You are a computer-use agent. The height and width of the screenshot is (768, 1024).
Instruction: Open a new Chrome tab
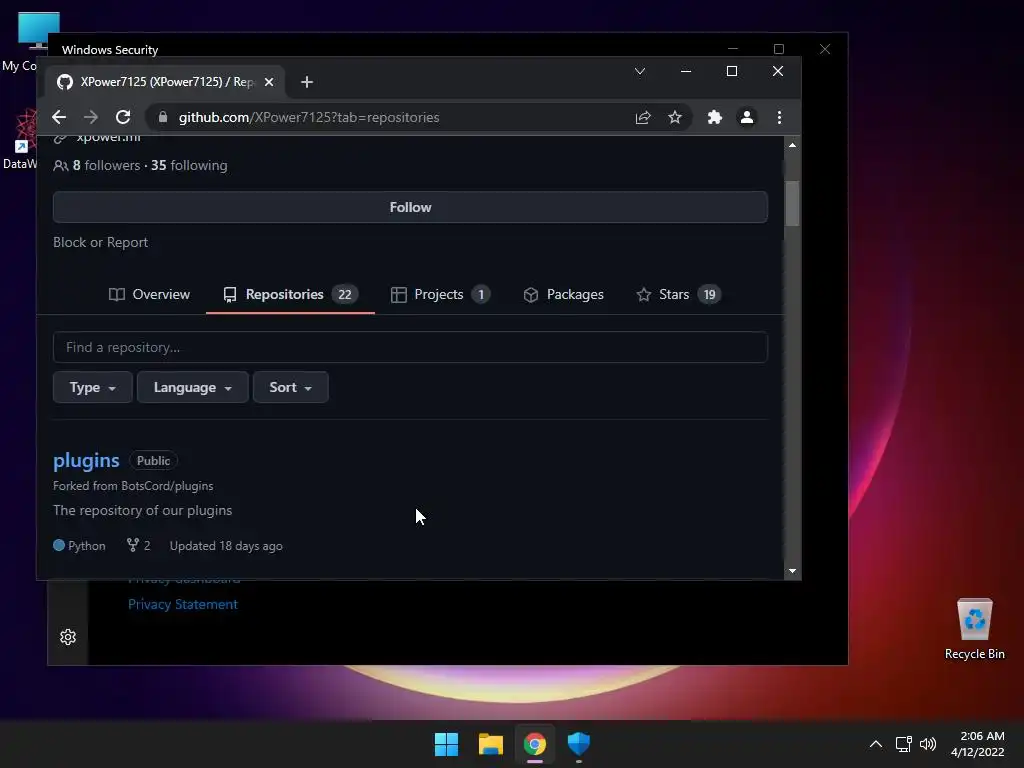click(307, 82)
